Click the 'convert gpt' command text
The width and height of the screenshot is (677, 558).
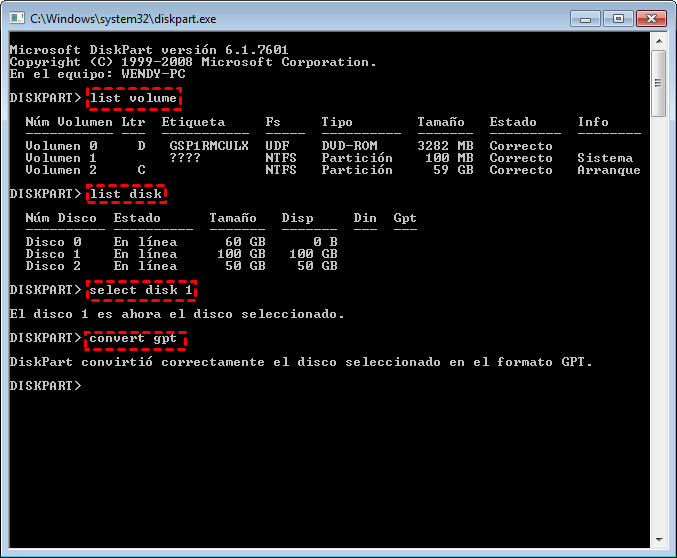[x=133, y=338]
